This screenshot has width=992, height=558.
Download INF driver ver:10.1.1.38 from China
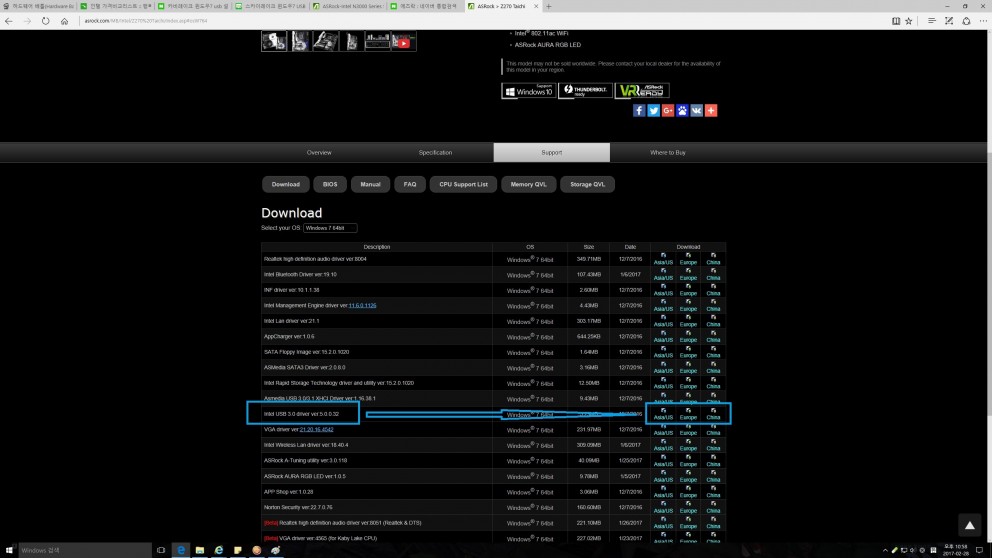713,290
